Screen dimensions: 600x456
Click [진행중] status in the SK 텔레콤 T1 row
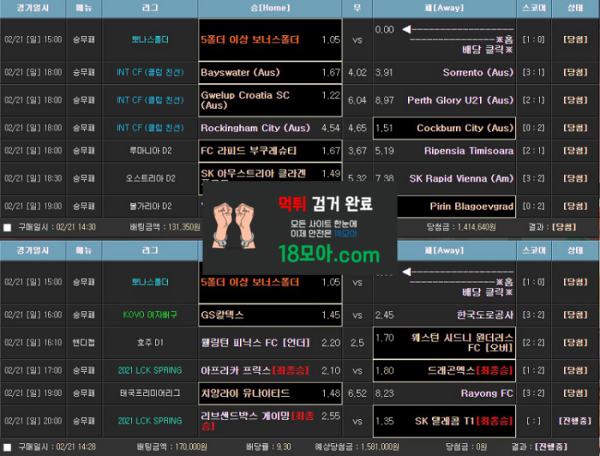(x=575, y=421)
